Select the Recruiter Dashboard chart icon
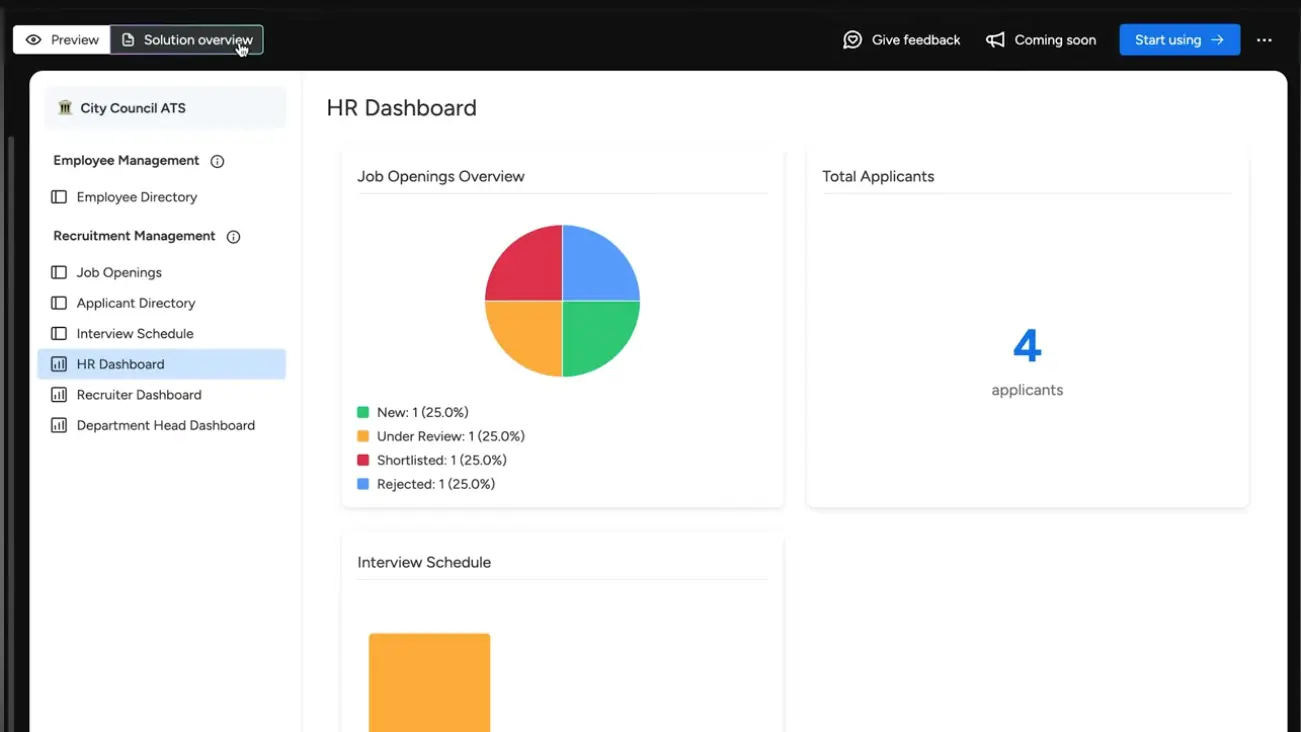The height and width of the screenshot is (732, 1301). click(58, 394)
